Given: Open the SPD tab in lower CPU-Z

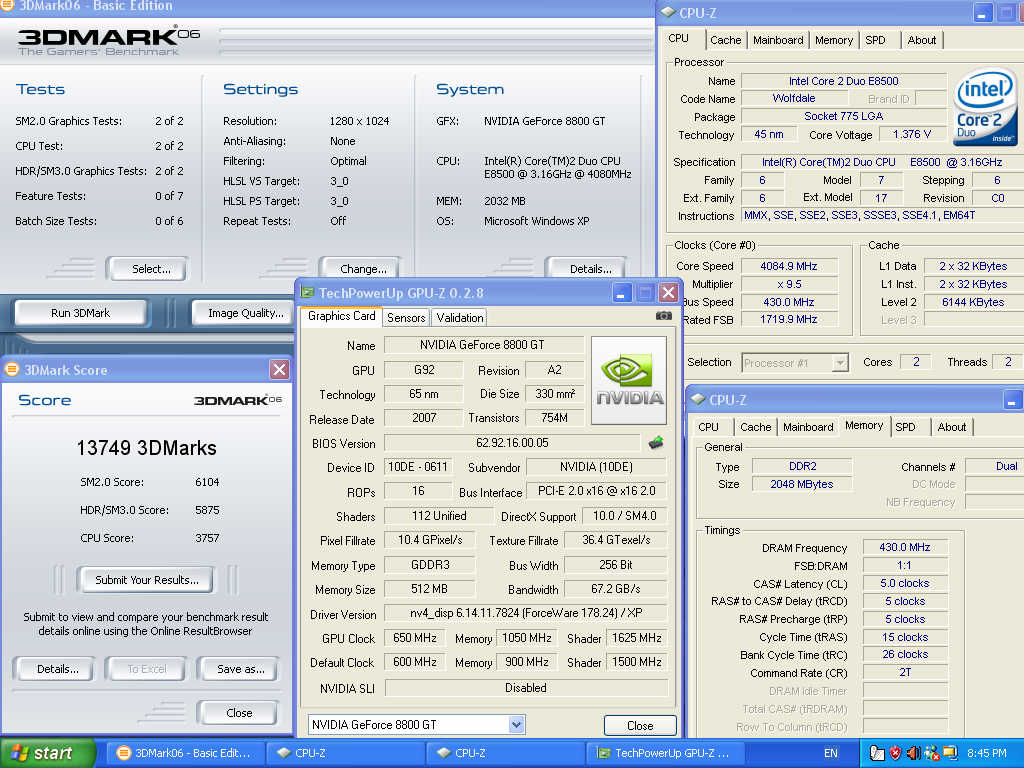Looking at the screenshot, I should [905, 426].
